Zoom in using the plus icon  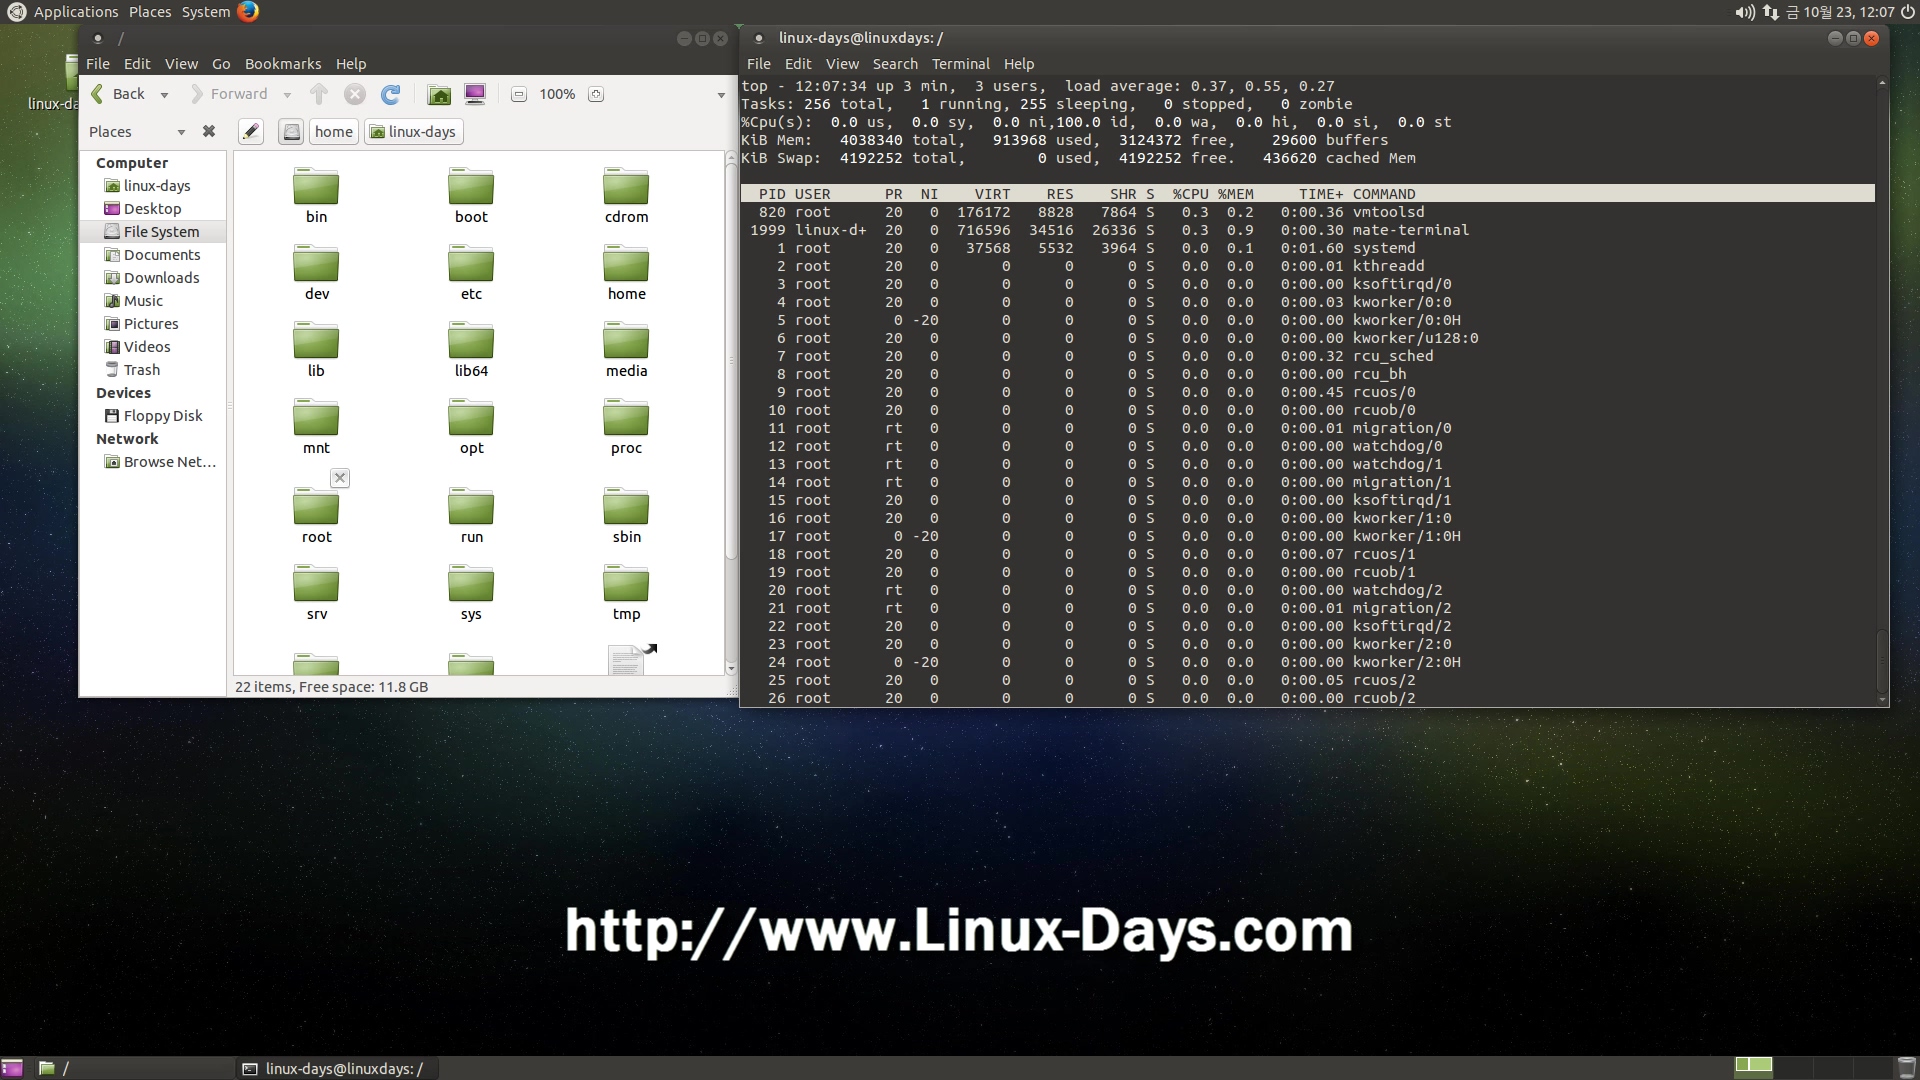click(x=596, y=94)
